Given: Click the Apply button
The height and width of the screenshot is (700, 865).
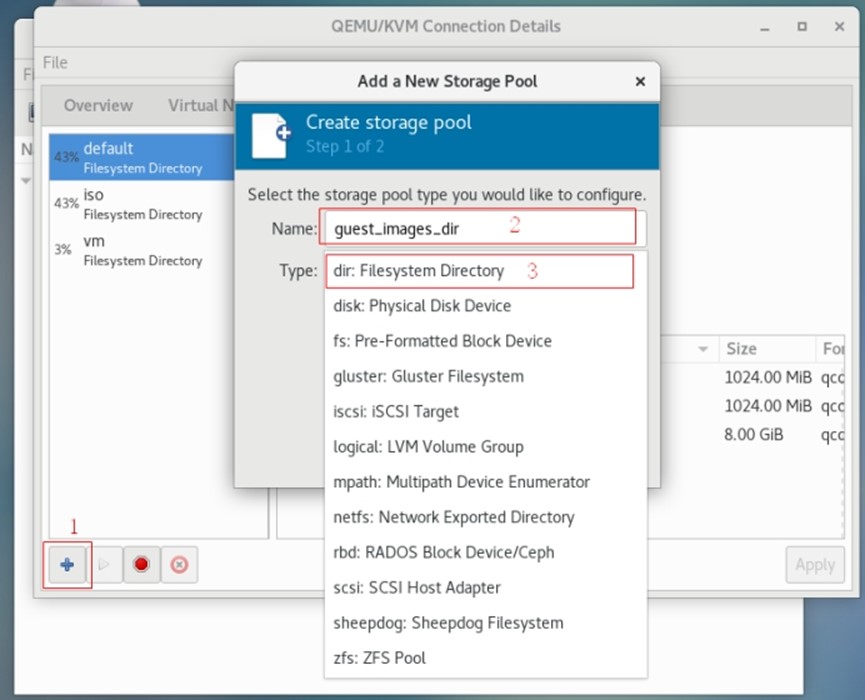Looking at the screenshot, I should coord(815,565).
